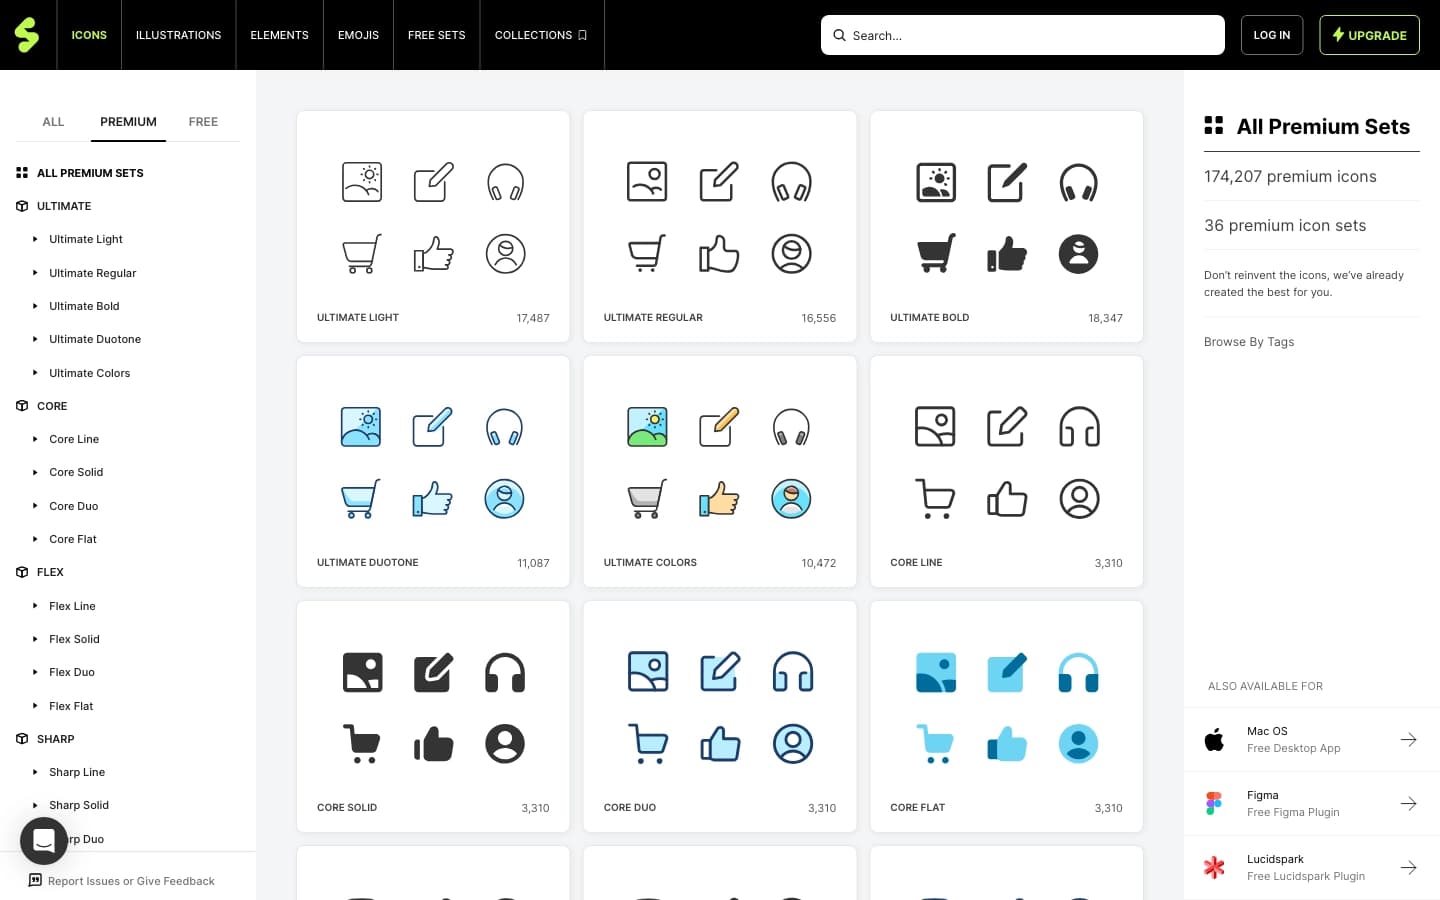Expand the Ultimate Regular tree arrow

[35, 273]
